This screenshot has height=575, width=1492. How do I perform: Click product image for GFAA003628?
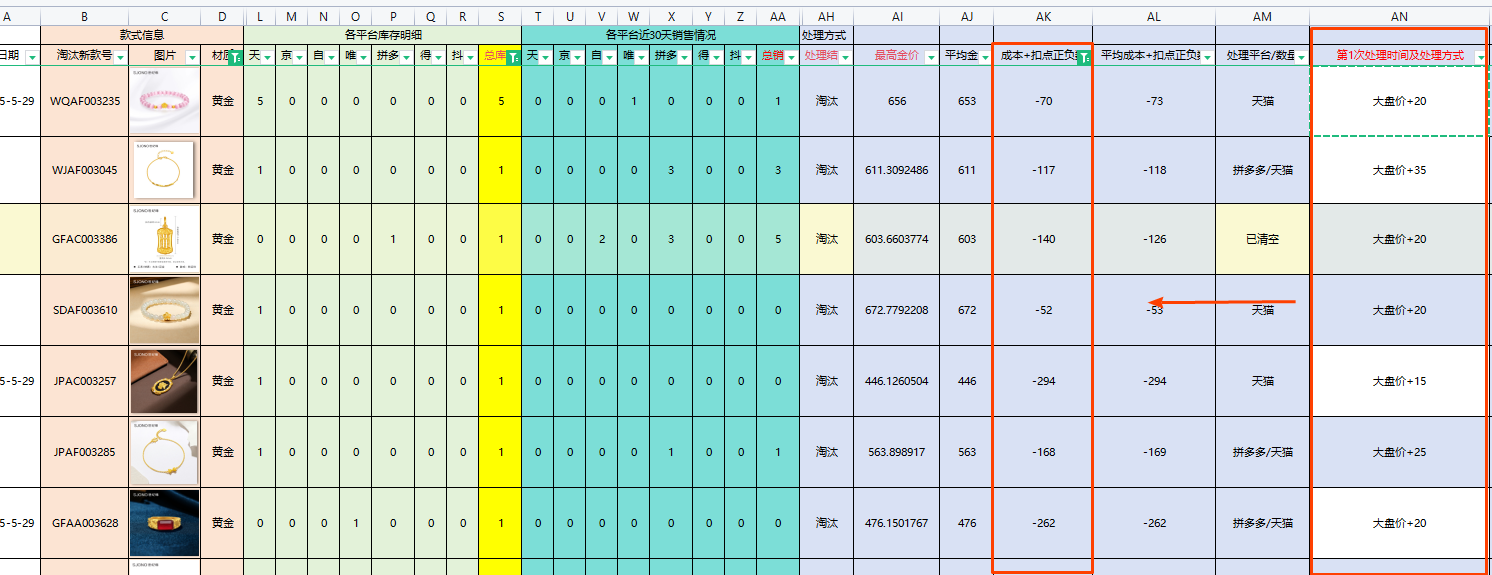(x=164, y=522)
